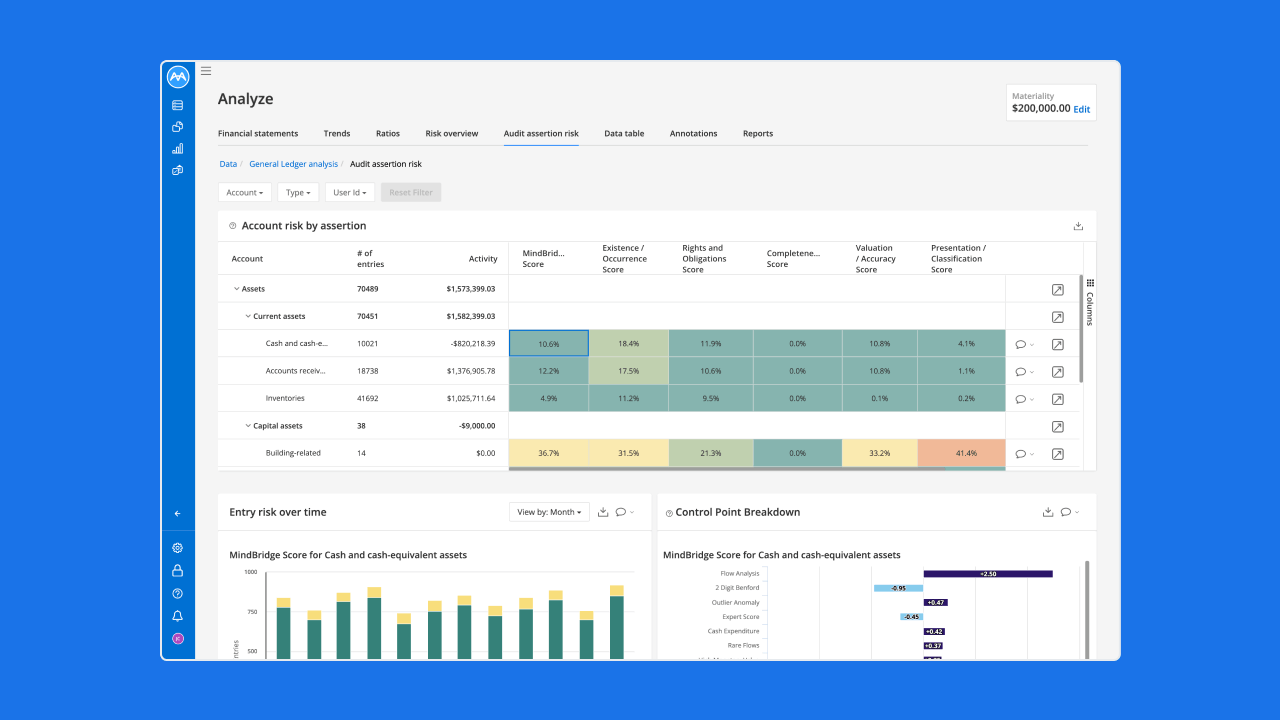Collapse the Current assets tree row
The width and height of the screenshot is (1280, 720).
(x=248, y=317)
